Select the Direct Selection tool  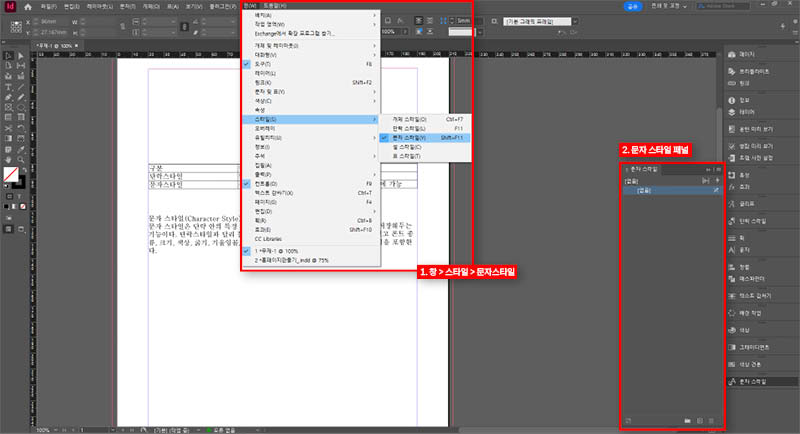pyautogui.click(x=21, y=56)
